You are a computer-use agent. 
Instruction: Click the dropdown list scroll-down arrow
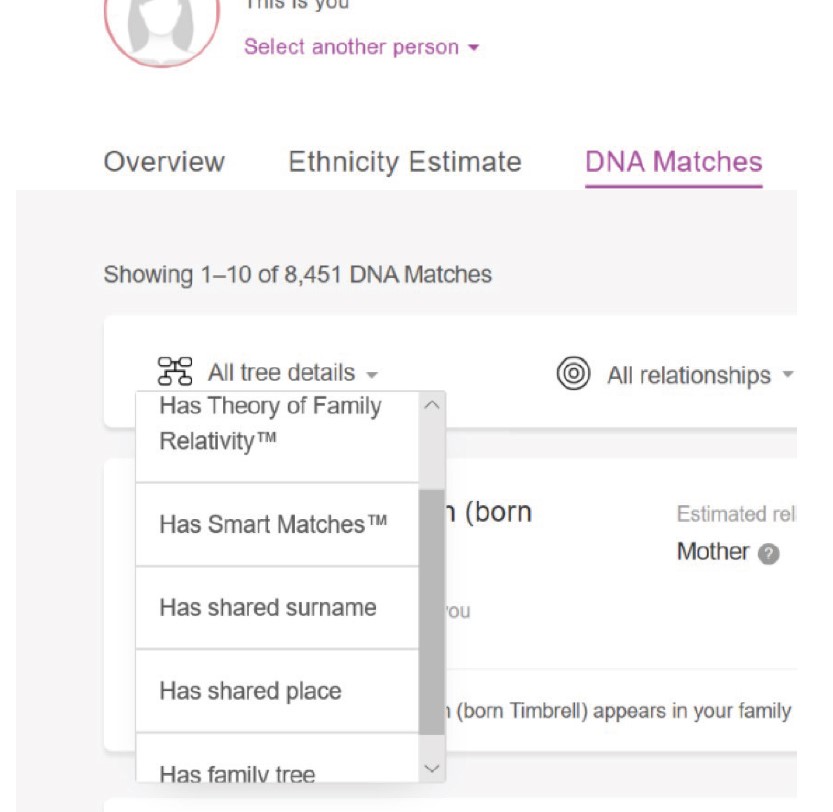[x=431, y=768]
